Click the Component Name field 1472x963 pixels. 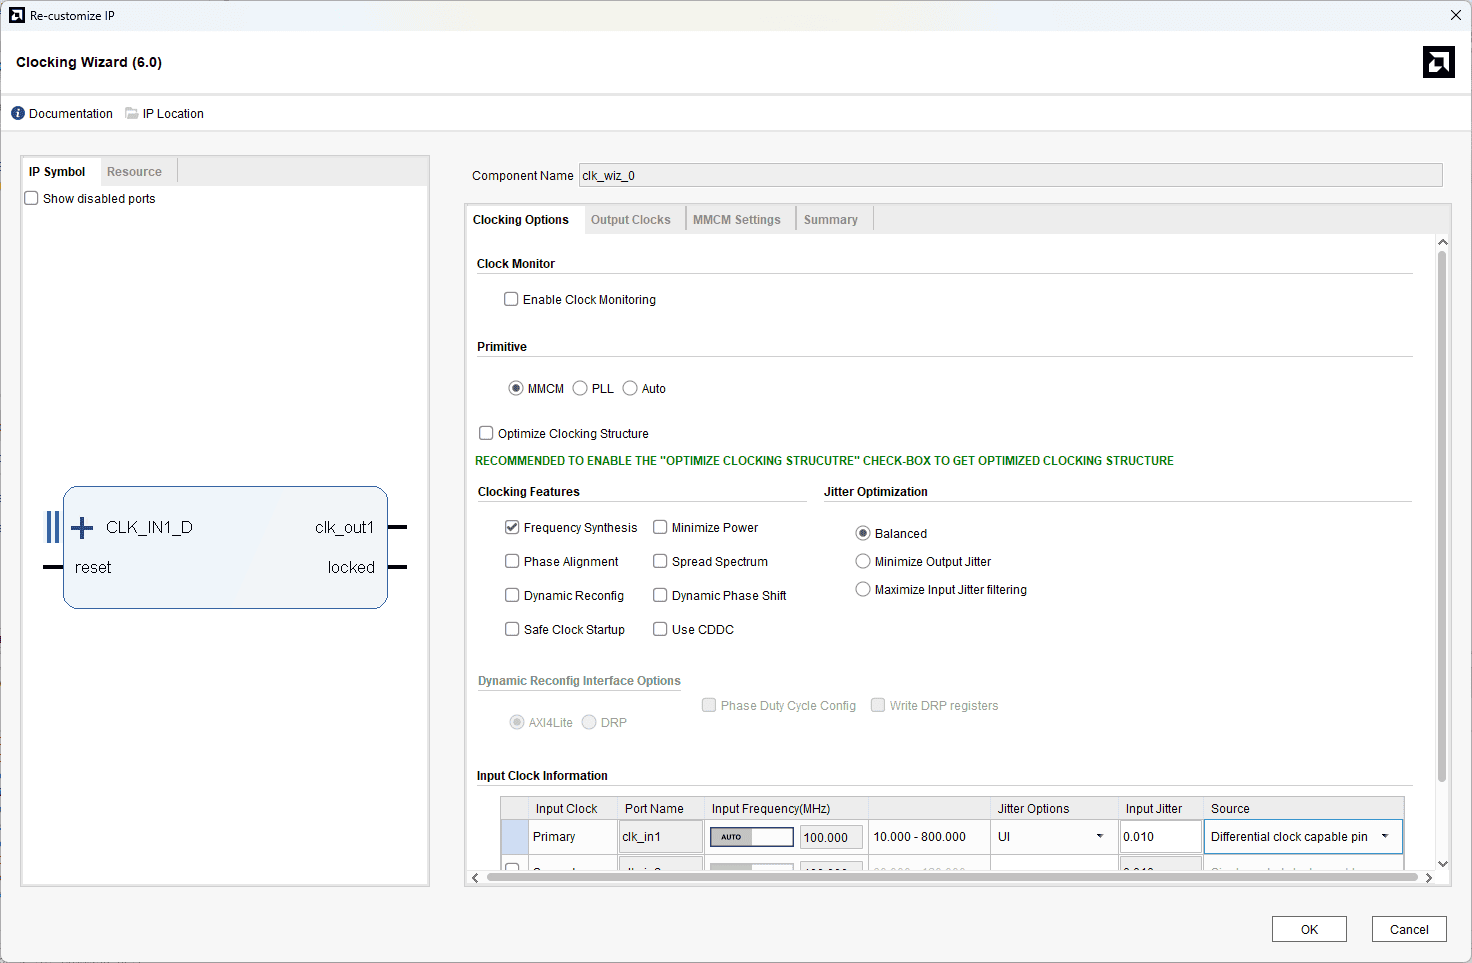pos(1010,175)
